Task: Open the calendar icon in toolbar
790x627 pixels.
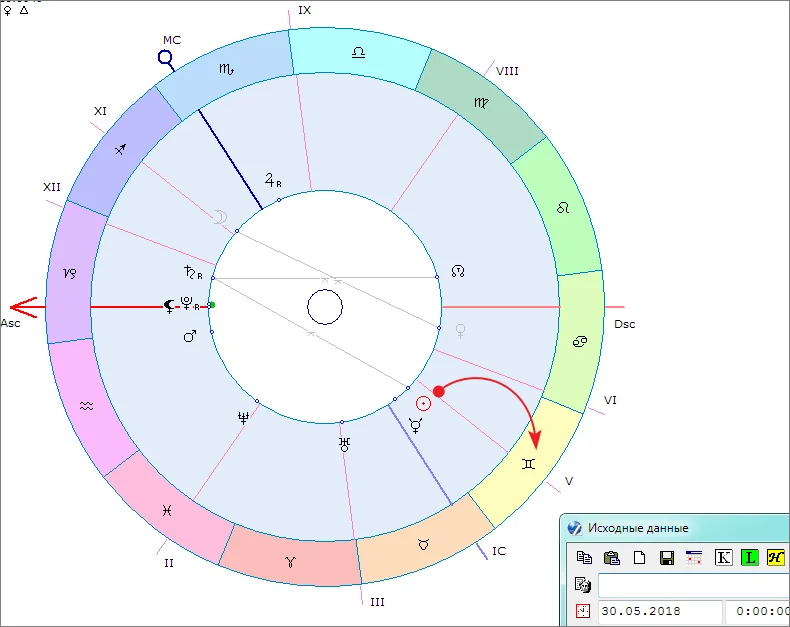Action: (694, 558)
